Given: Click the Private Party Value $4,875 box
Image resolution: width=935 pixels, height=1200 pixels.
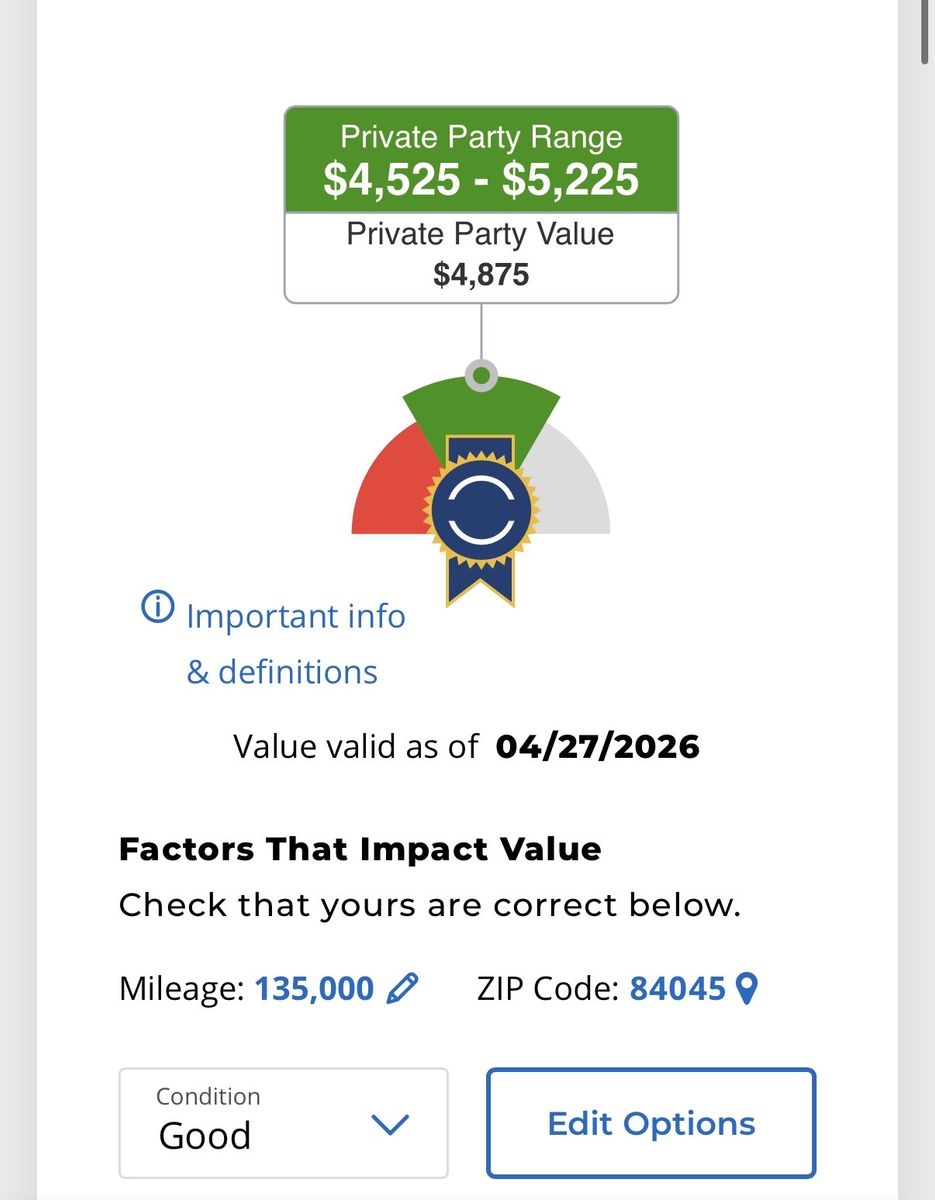Looking at the screenshot, I should (481, 256).
